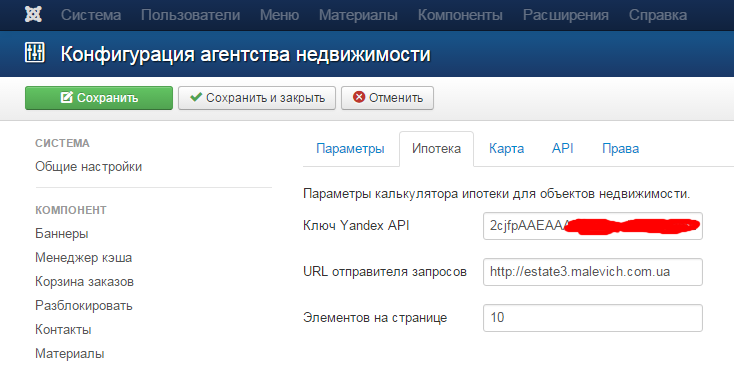734x369 pixels.
Task: Click the URL отправителя запросов label
Action: click(x=385, y=272)
